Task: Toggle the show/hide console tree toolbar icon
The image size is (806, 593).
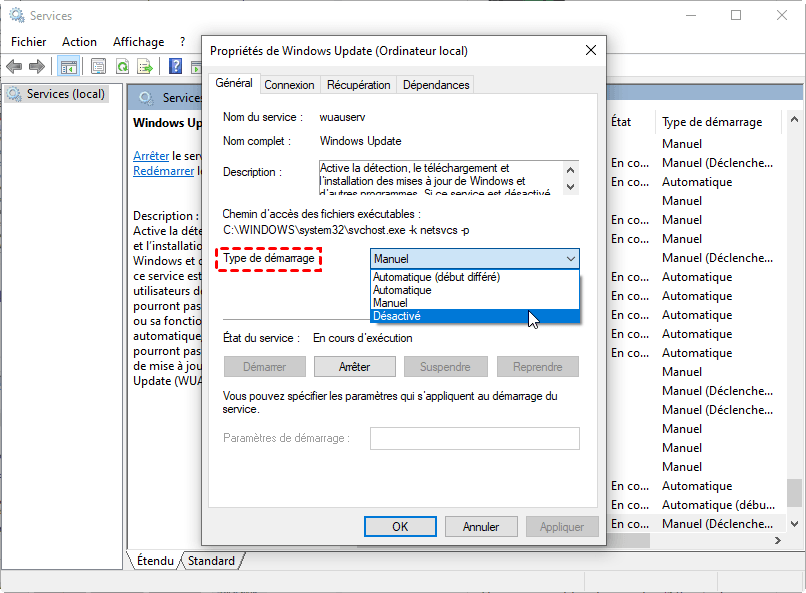Action: click(68, 66)
